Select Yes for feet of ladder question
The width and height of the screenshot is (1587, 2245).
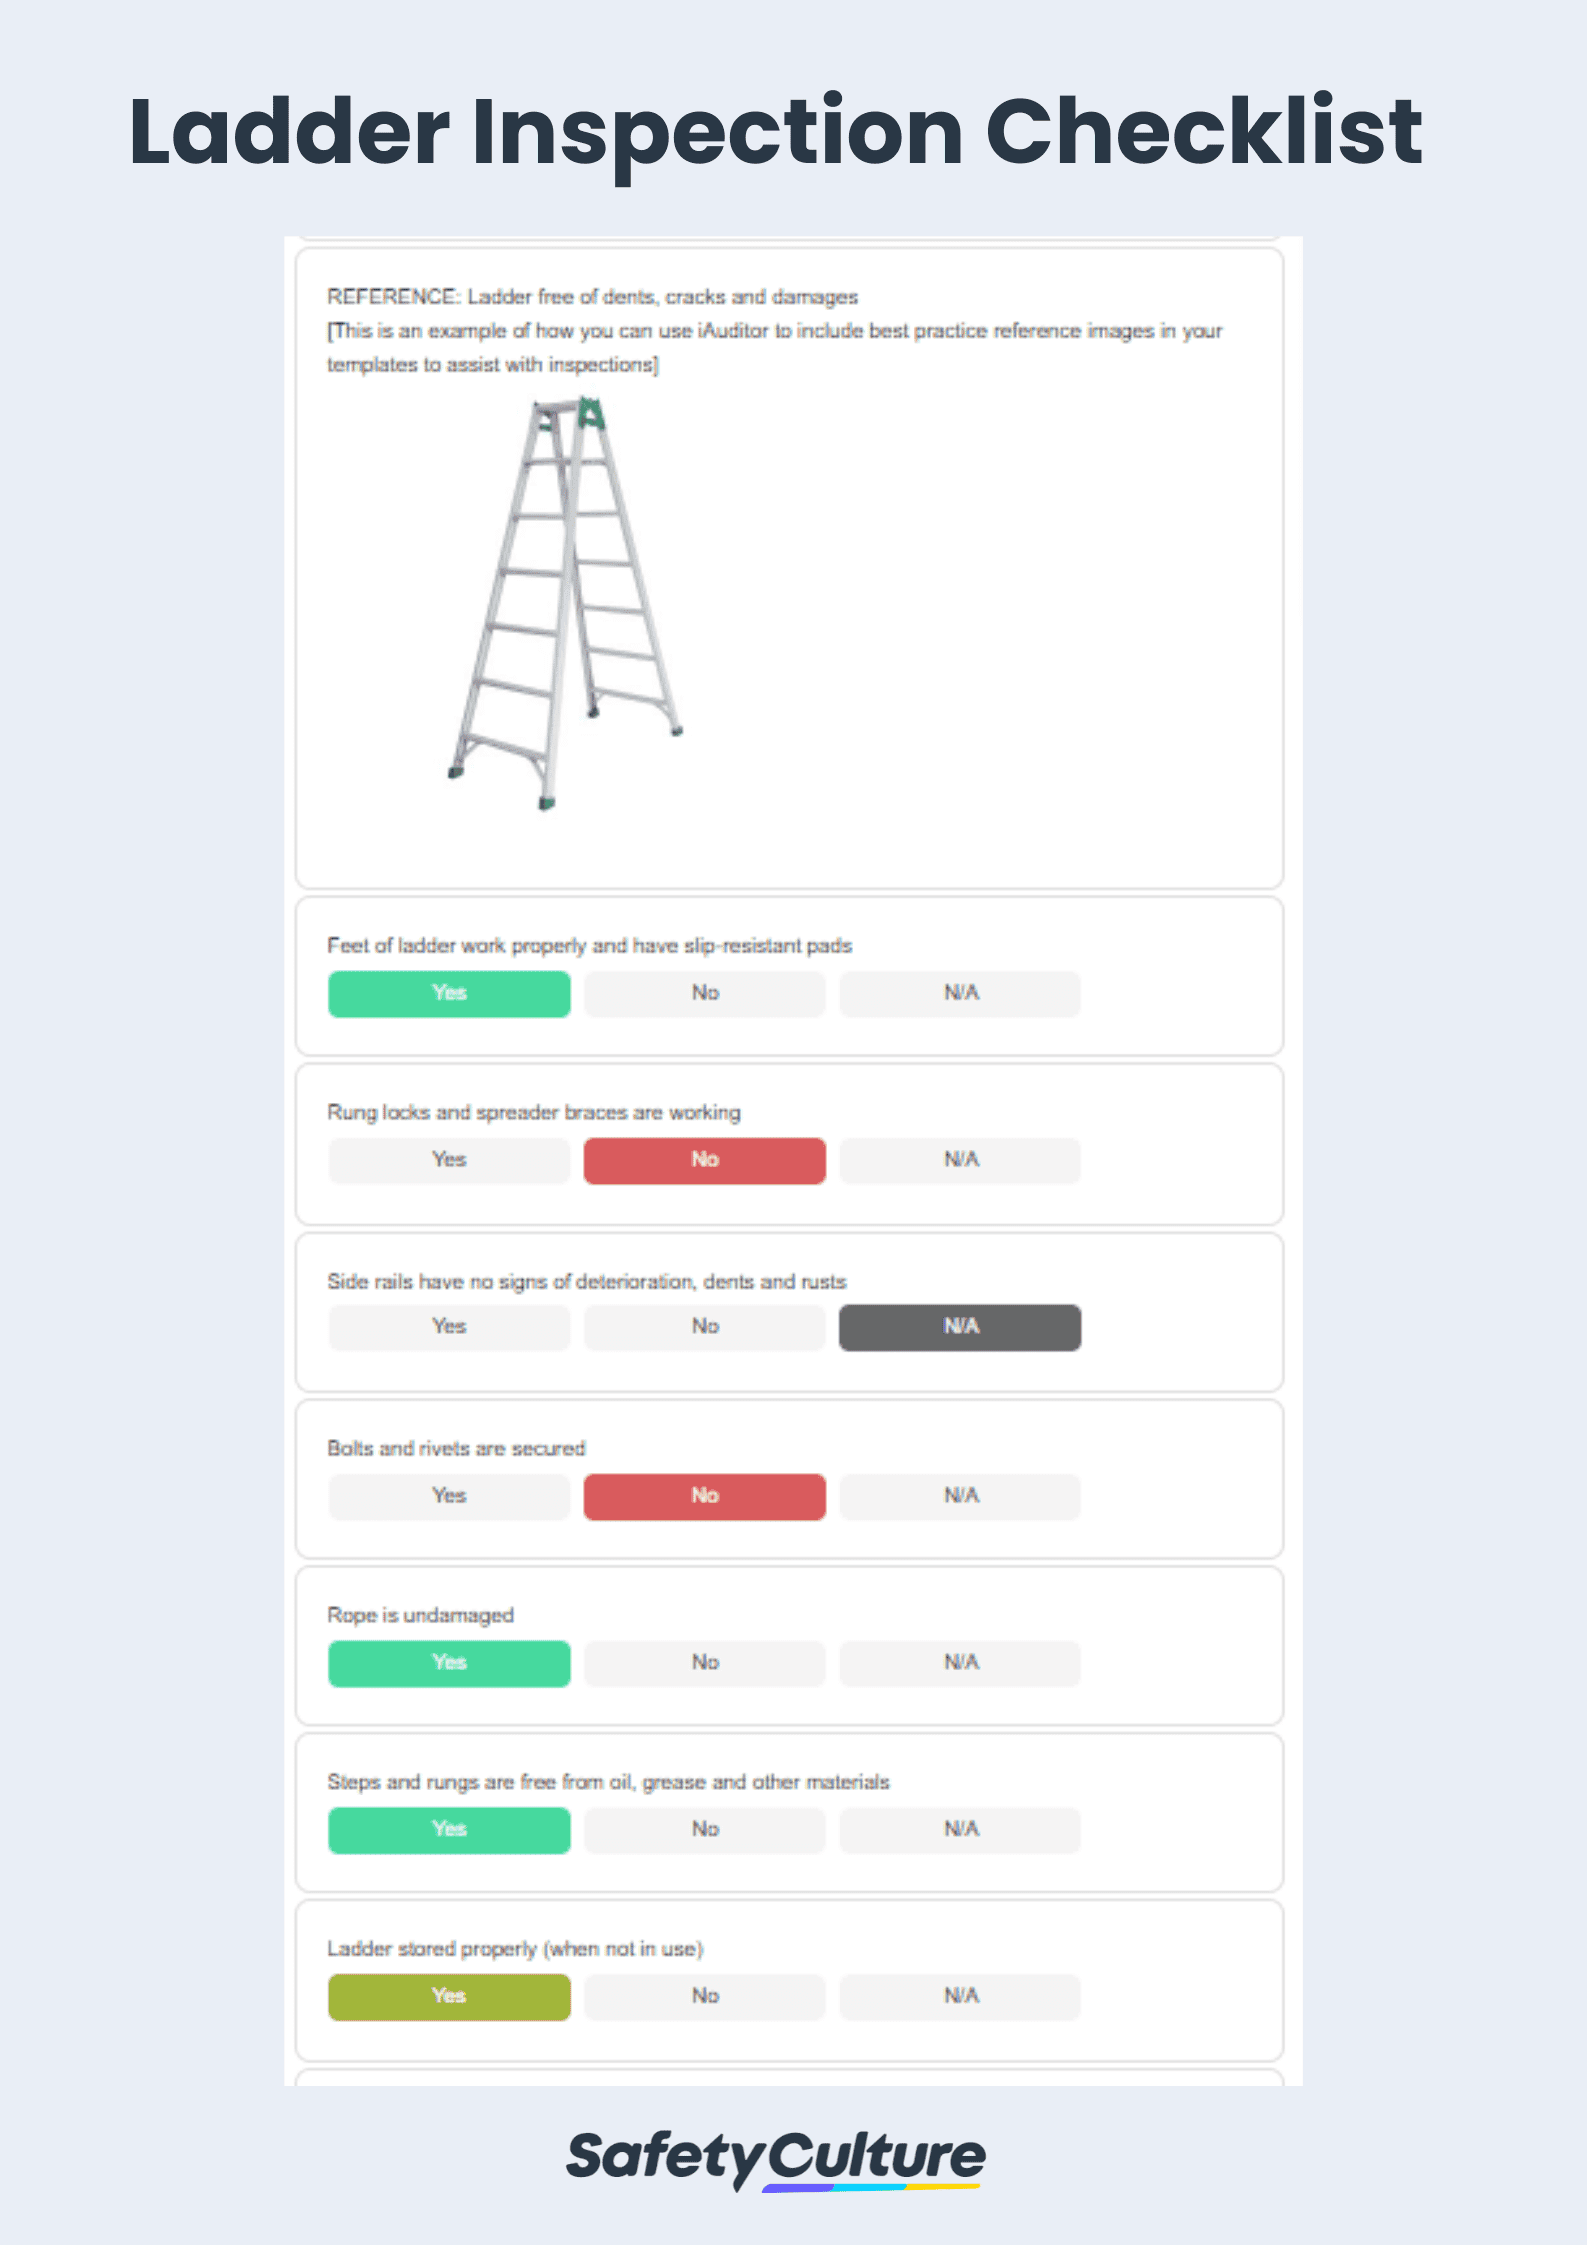tap(449, 993)
